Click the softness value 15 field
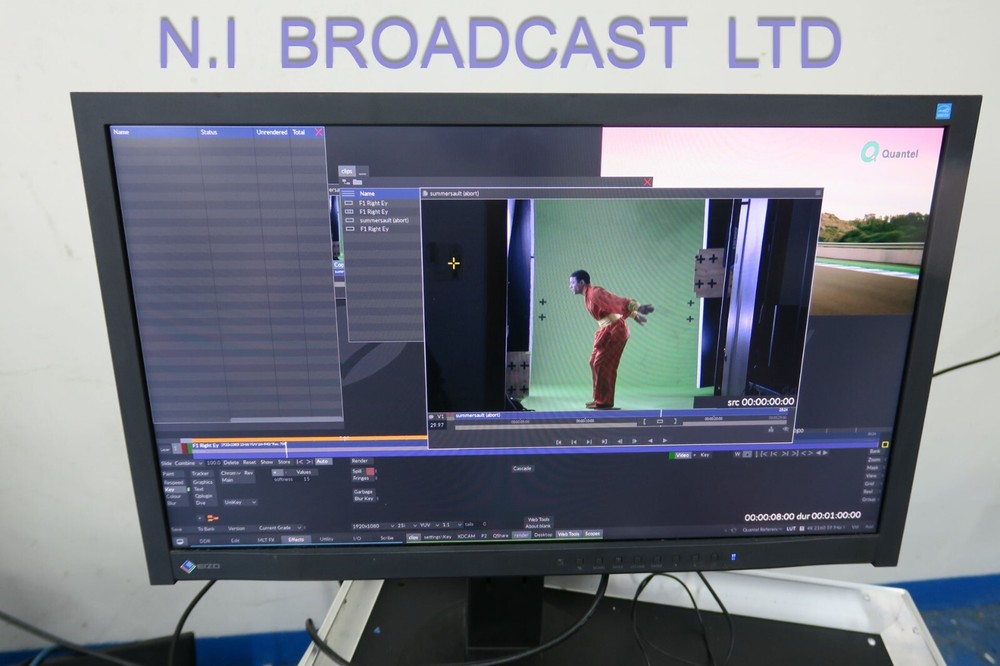The image size is (1000, 666). click(x=306, y=479)
